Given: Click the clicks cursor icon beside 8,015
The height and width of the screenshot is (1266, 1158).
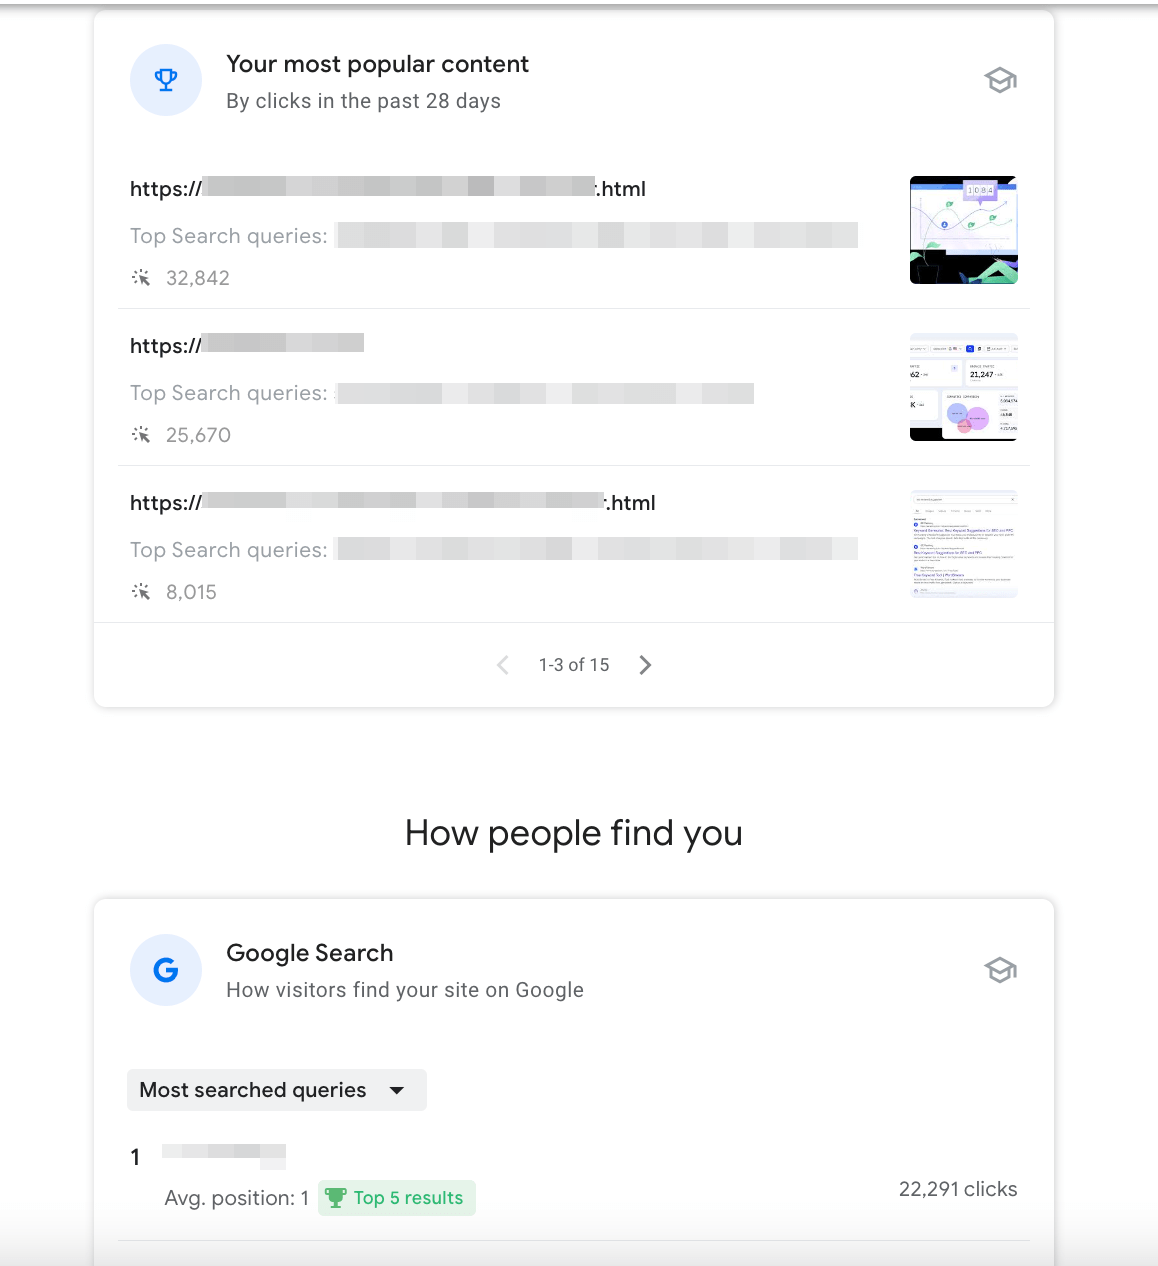Looking at the screenshot, I should (x=141, y=591).
